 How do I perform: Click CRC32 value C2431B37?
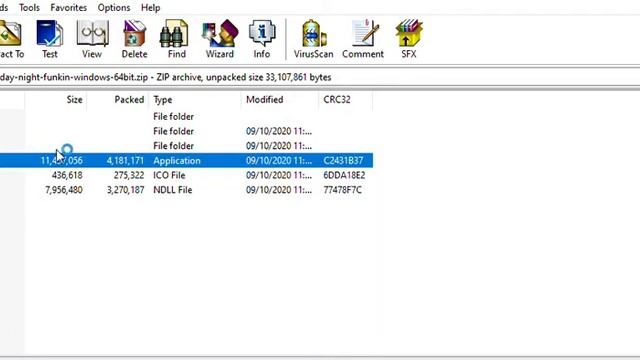(x=343, y=160)
